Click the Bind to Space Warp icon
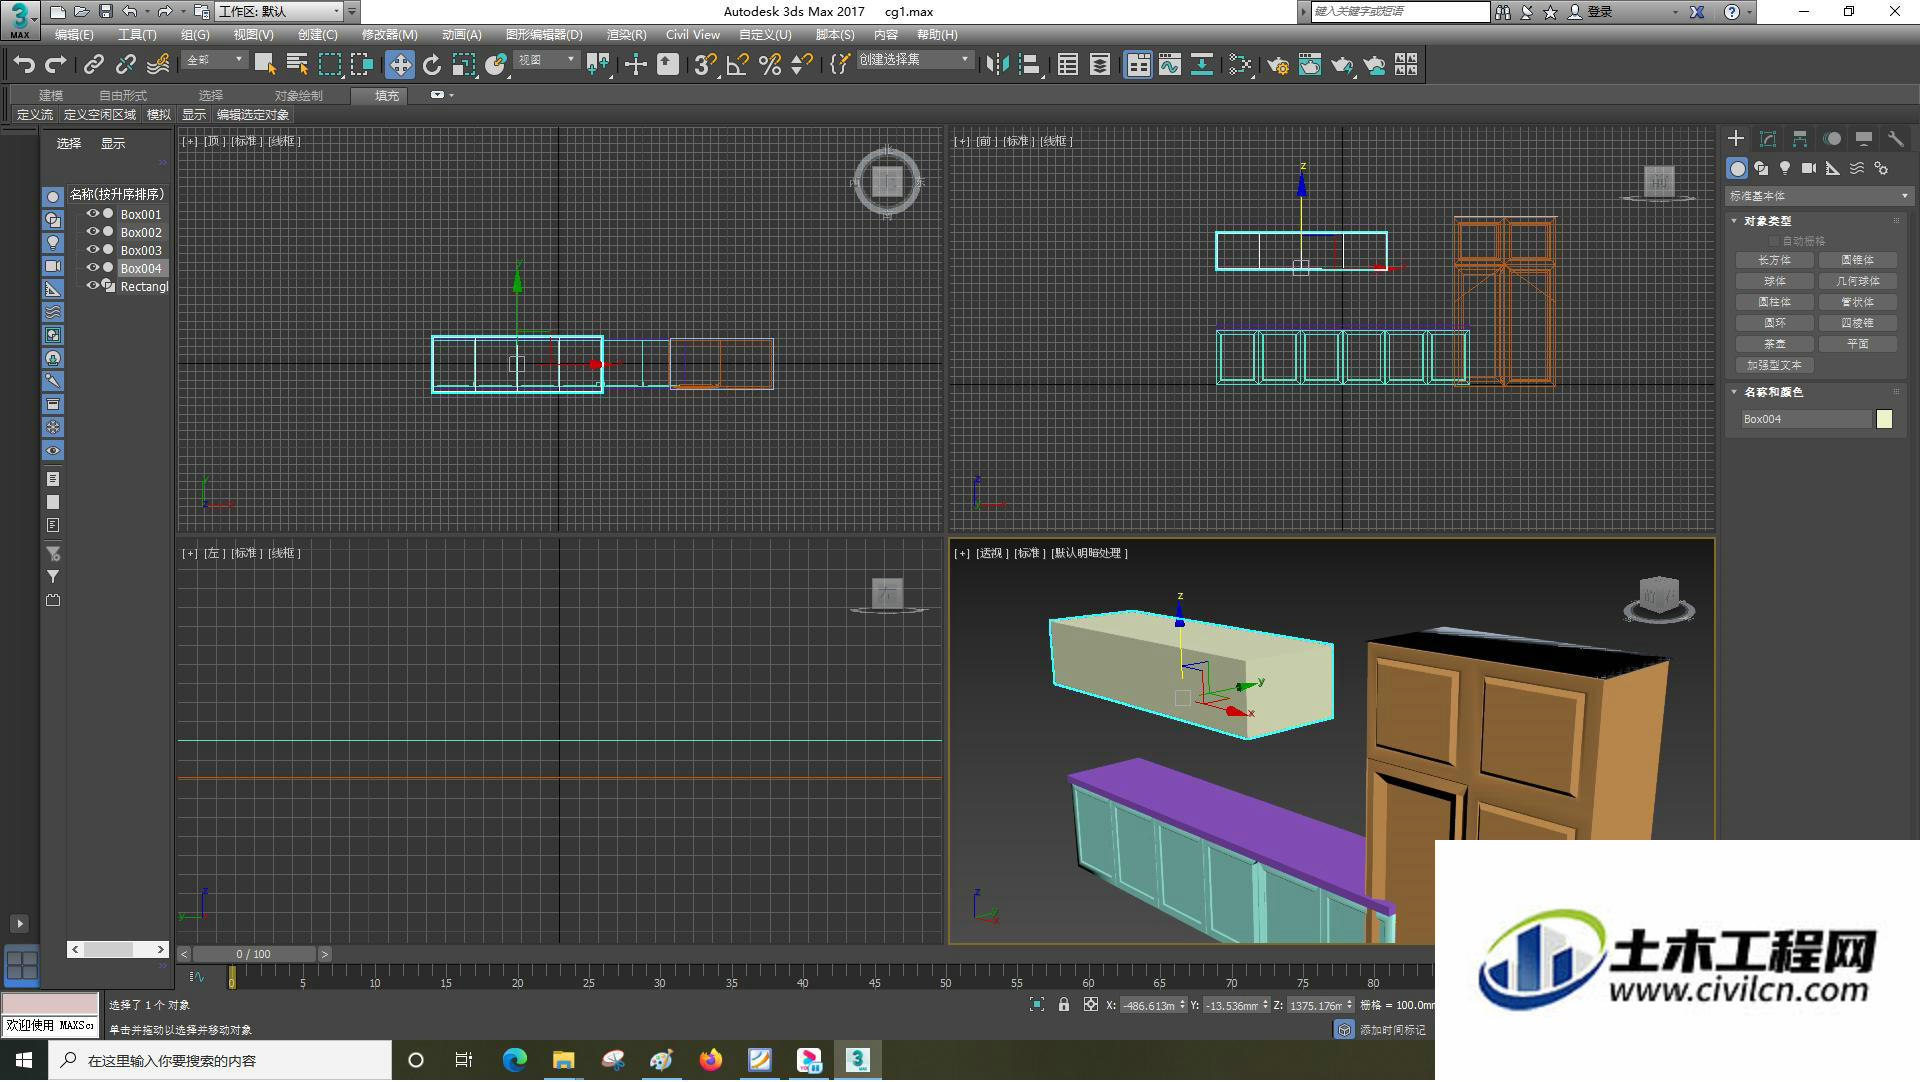Image resolution: width=1920 pixels, height=1082 pixels. pyautogui.click(x=158, y=65)
